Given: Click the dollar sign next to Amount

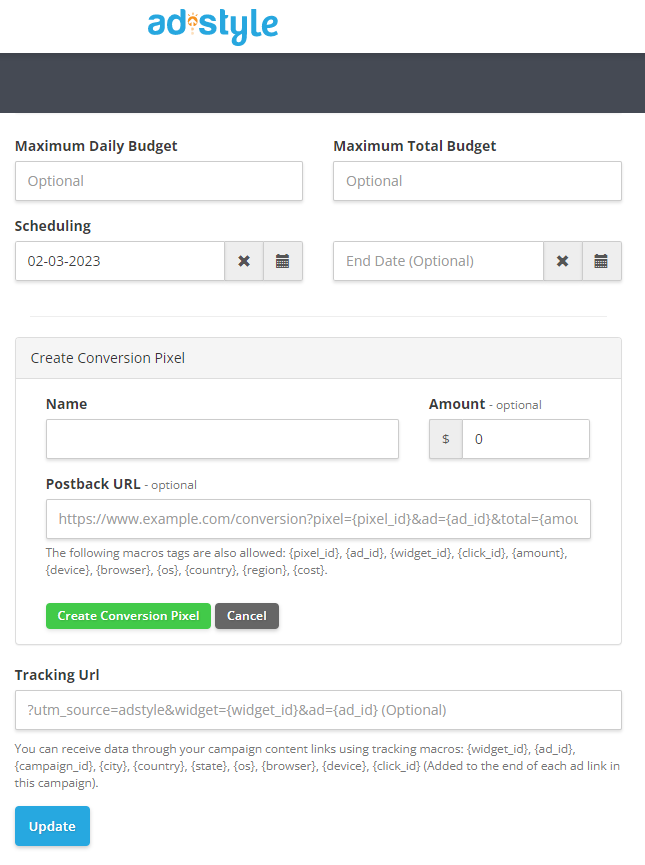Looking at the screenshot, I should (446, 439).
